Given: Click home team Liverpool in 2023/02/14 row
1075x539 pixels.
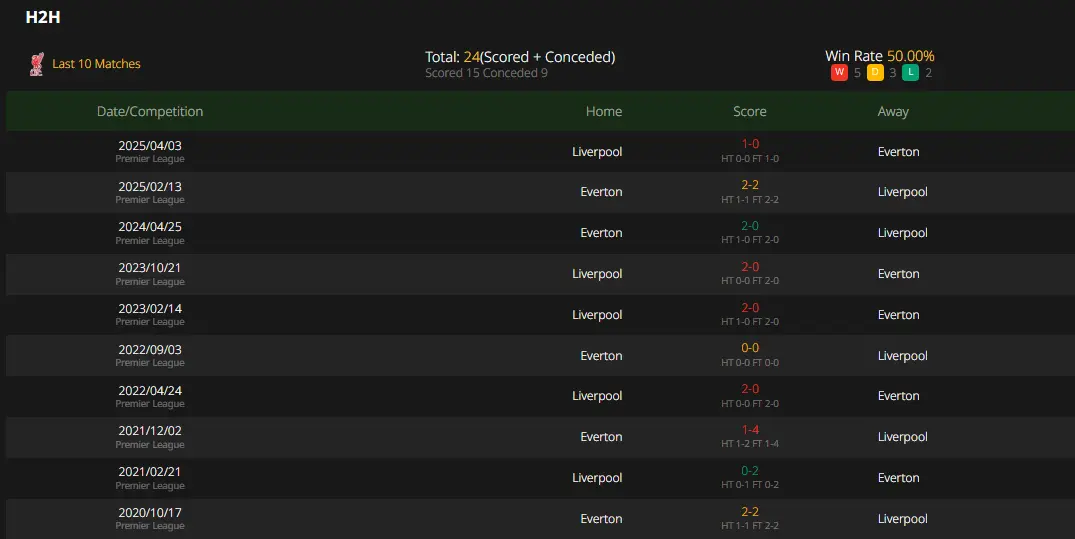Looking at the screenshot, I should tap(597, 315).
